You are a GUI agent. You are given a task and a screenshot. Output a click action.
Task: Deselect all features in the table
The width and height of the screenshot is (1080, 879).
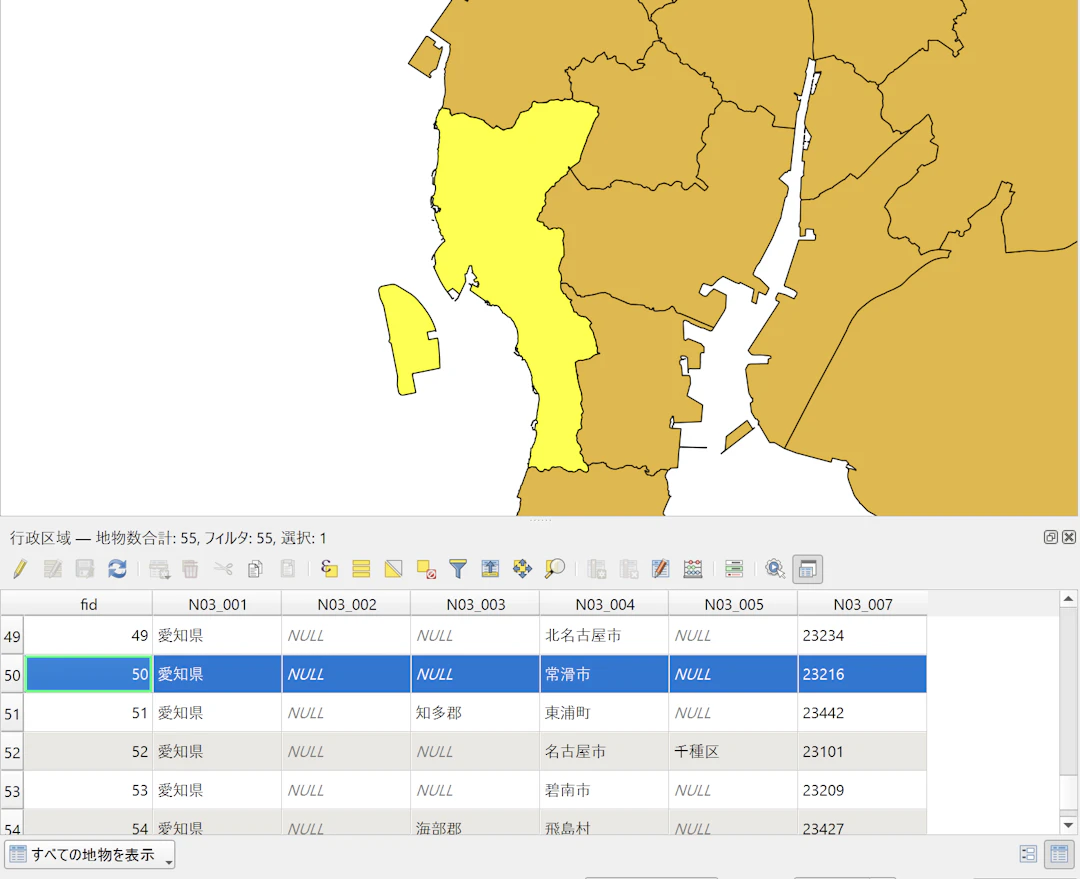tap(426, 569)
